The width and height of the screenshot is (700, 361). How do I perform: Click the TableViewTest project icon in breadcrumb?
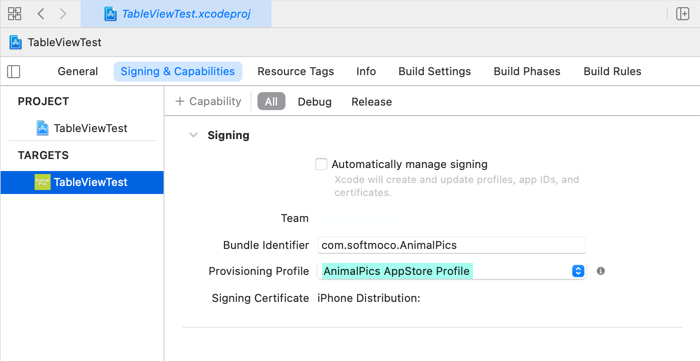tap(16, 42)
